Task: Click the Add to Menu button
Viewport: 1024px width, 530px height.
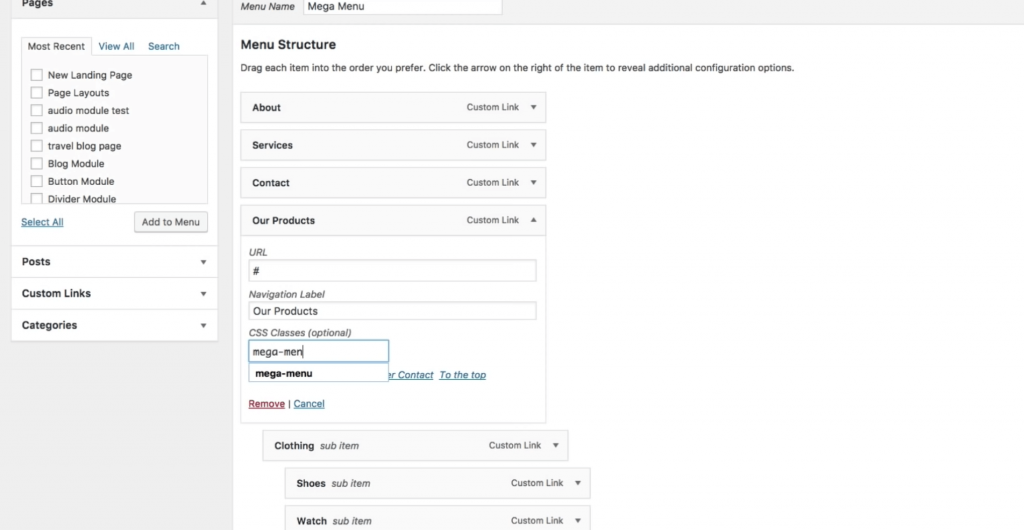Action: [171, 222]
